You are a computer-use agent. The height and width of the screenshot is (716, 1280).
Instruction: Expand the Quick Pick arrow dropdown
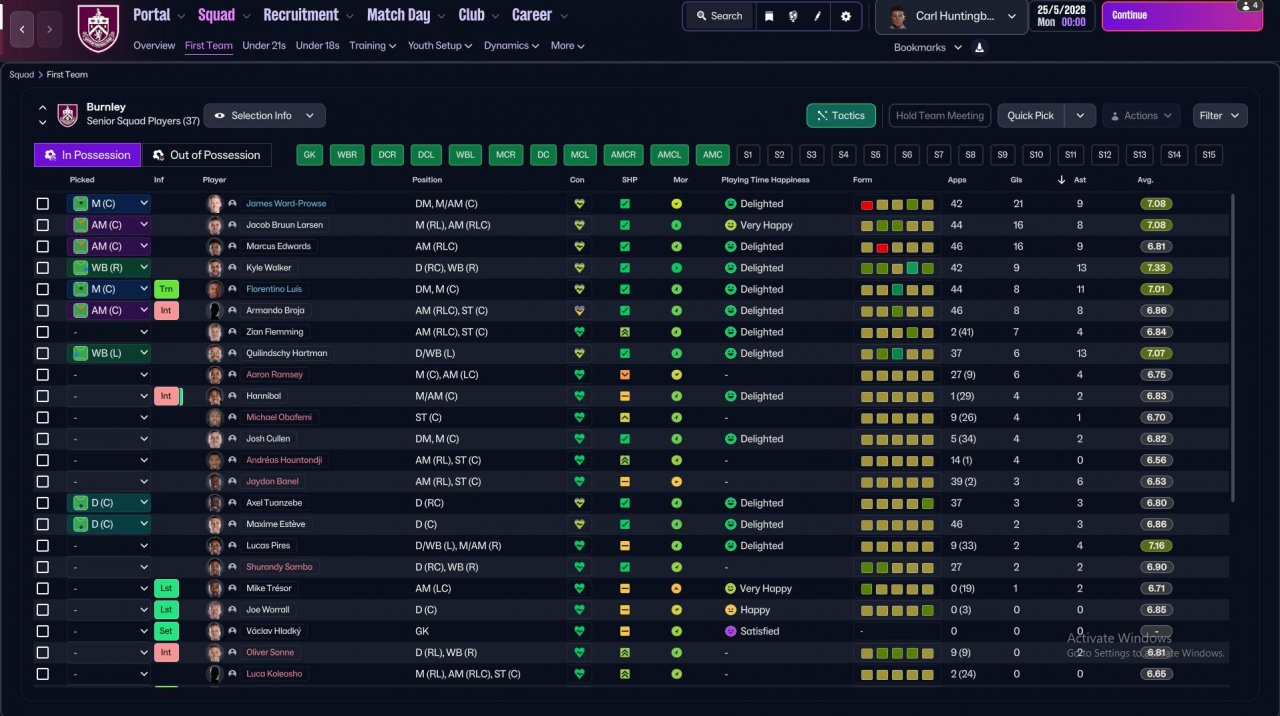coord(1080,116)
